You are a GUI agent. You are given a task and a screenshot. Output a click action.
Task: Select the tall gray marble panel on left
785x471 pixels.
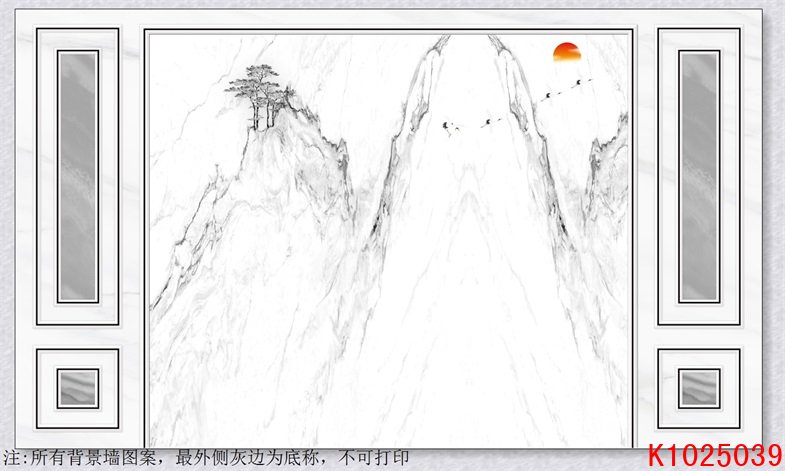tap(78, 176)
